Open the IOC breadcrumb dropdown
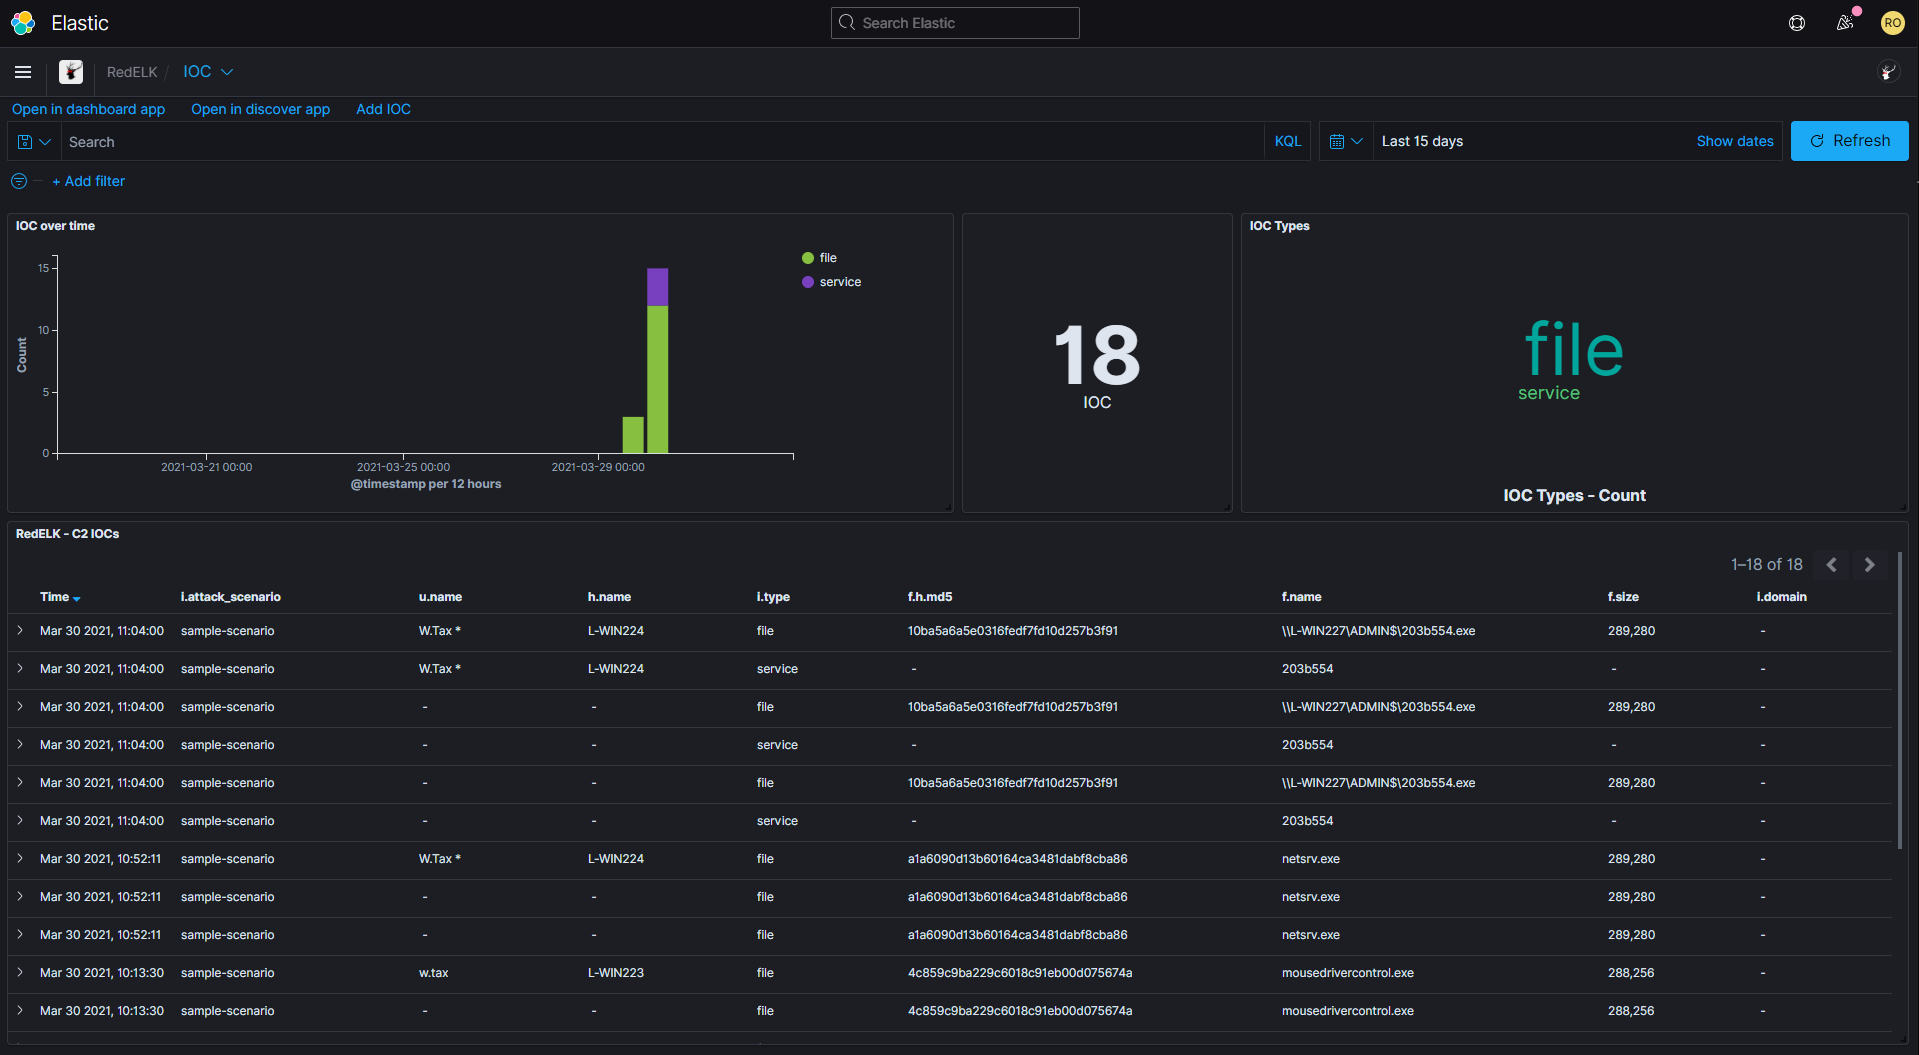The width and height of the screenshot is (1919, 1055). [x=208, y=72]
